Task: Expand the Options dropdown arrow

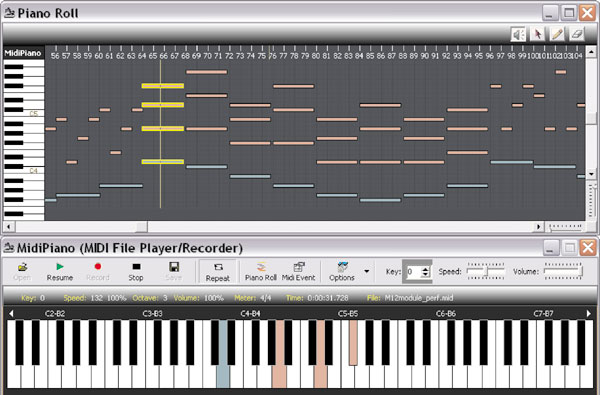Action: (x=367, y=271)
